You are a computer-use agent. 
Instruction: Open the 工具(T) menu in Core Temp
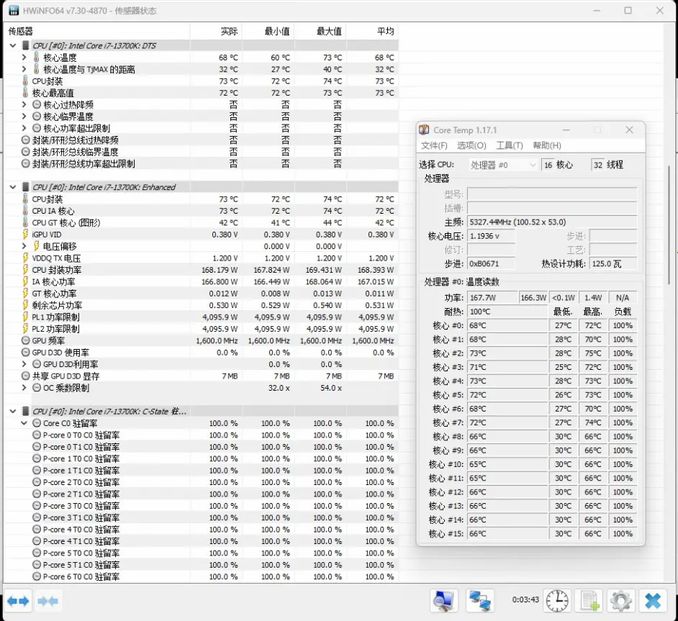click(x=509, y=146)
